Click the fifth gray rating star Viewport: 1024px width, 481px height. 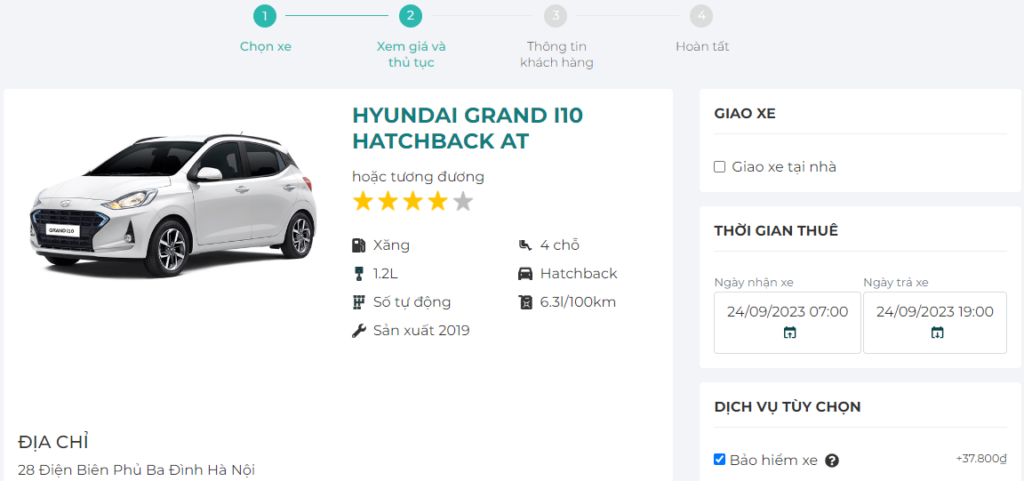[462, 202]
